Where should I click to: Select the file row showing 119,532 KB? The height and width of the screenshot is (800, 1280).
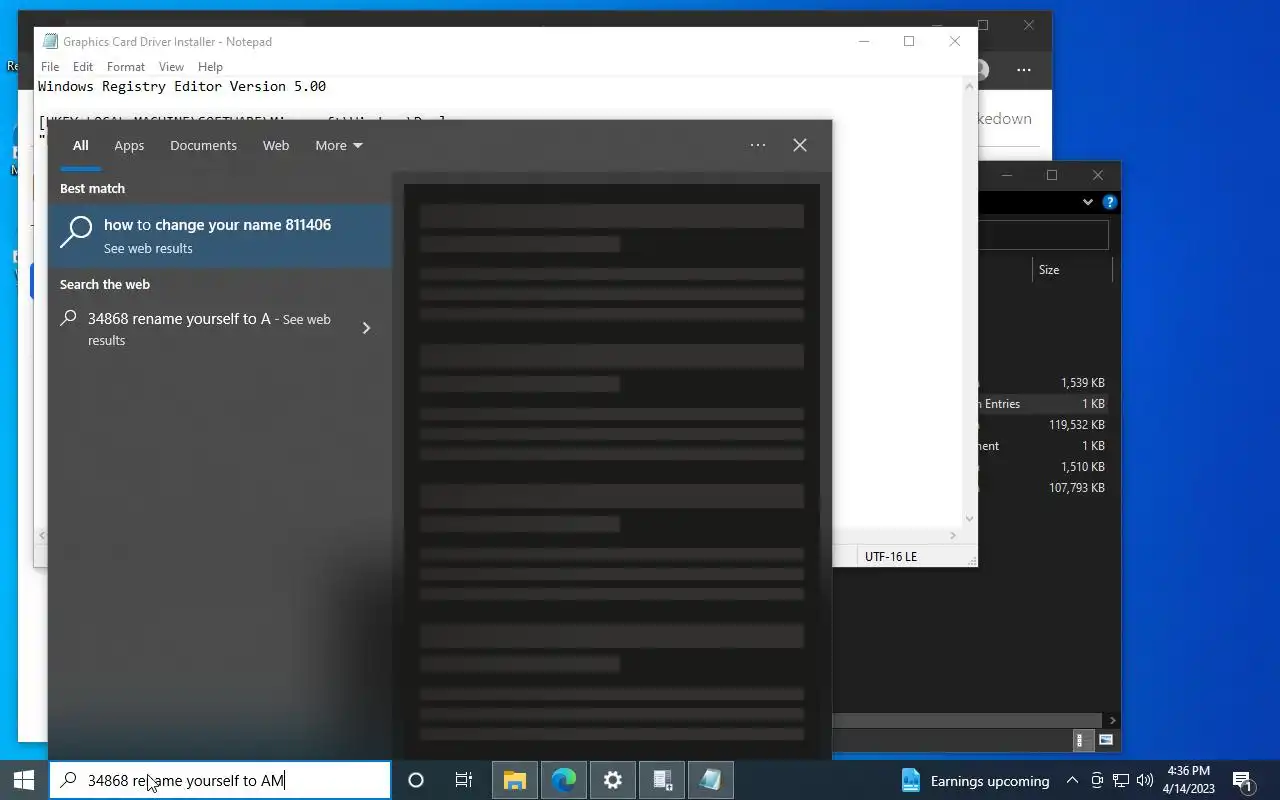1044,425
